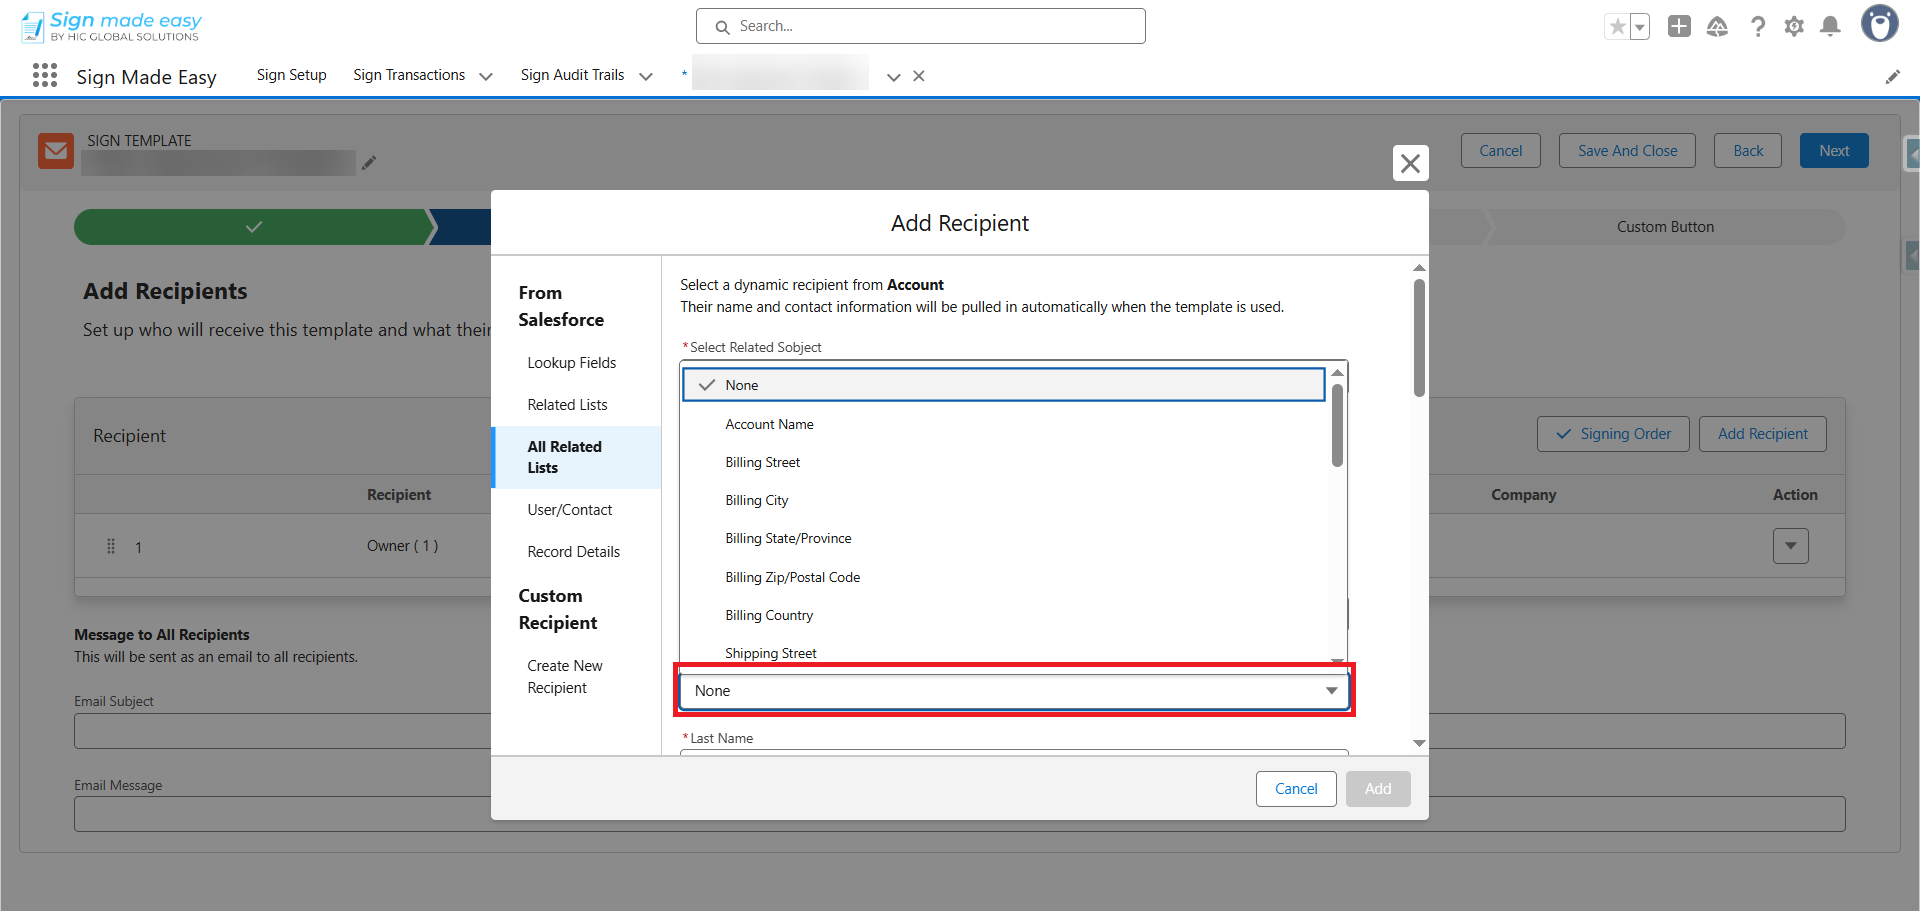1920x911 pixels.
Task: Toggle the Signing Order button
Action: coord(1613,434)
